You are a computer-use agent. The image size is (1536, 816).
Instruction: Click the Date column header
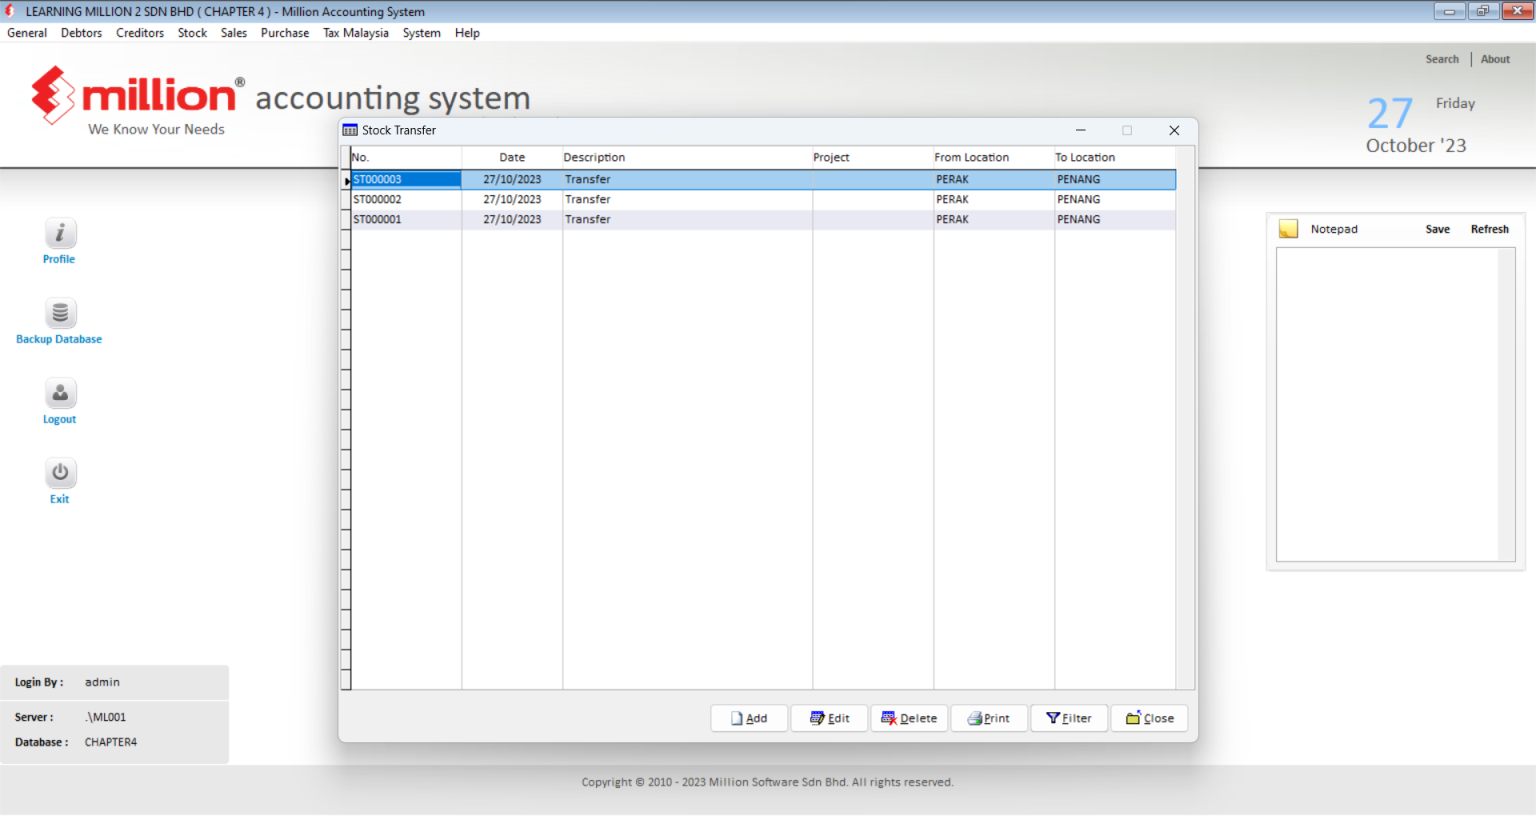(512, 157)
